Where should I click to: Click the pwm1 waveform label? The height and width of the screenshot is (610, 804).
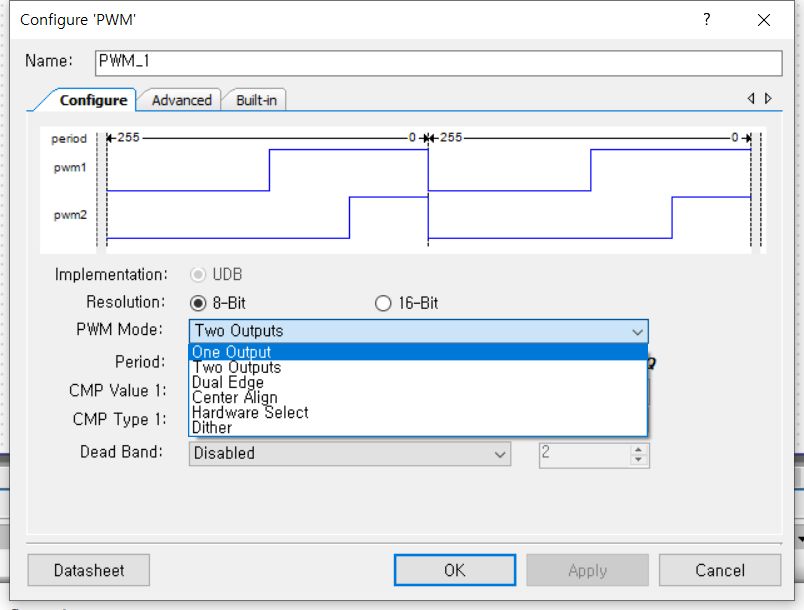point(70,168)
